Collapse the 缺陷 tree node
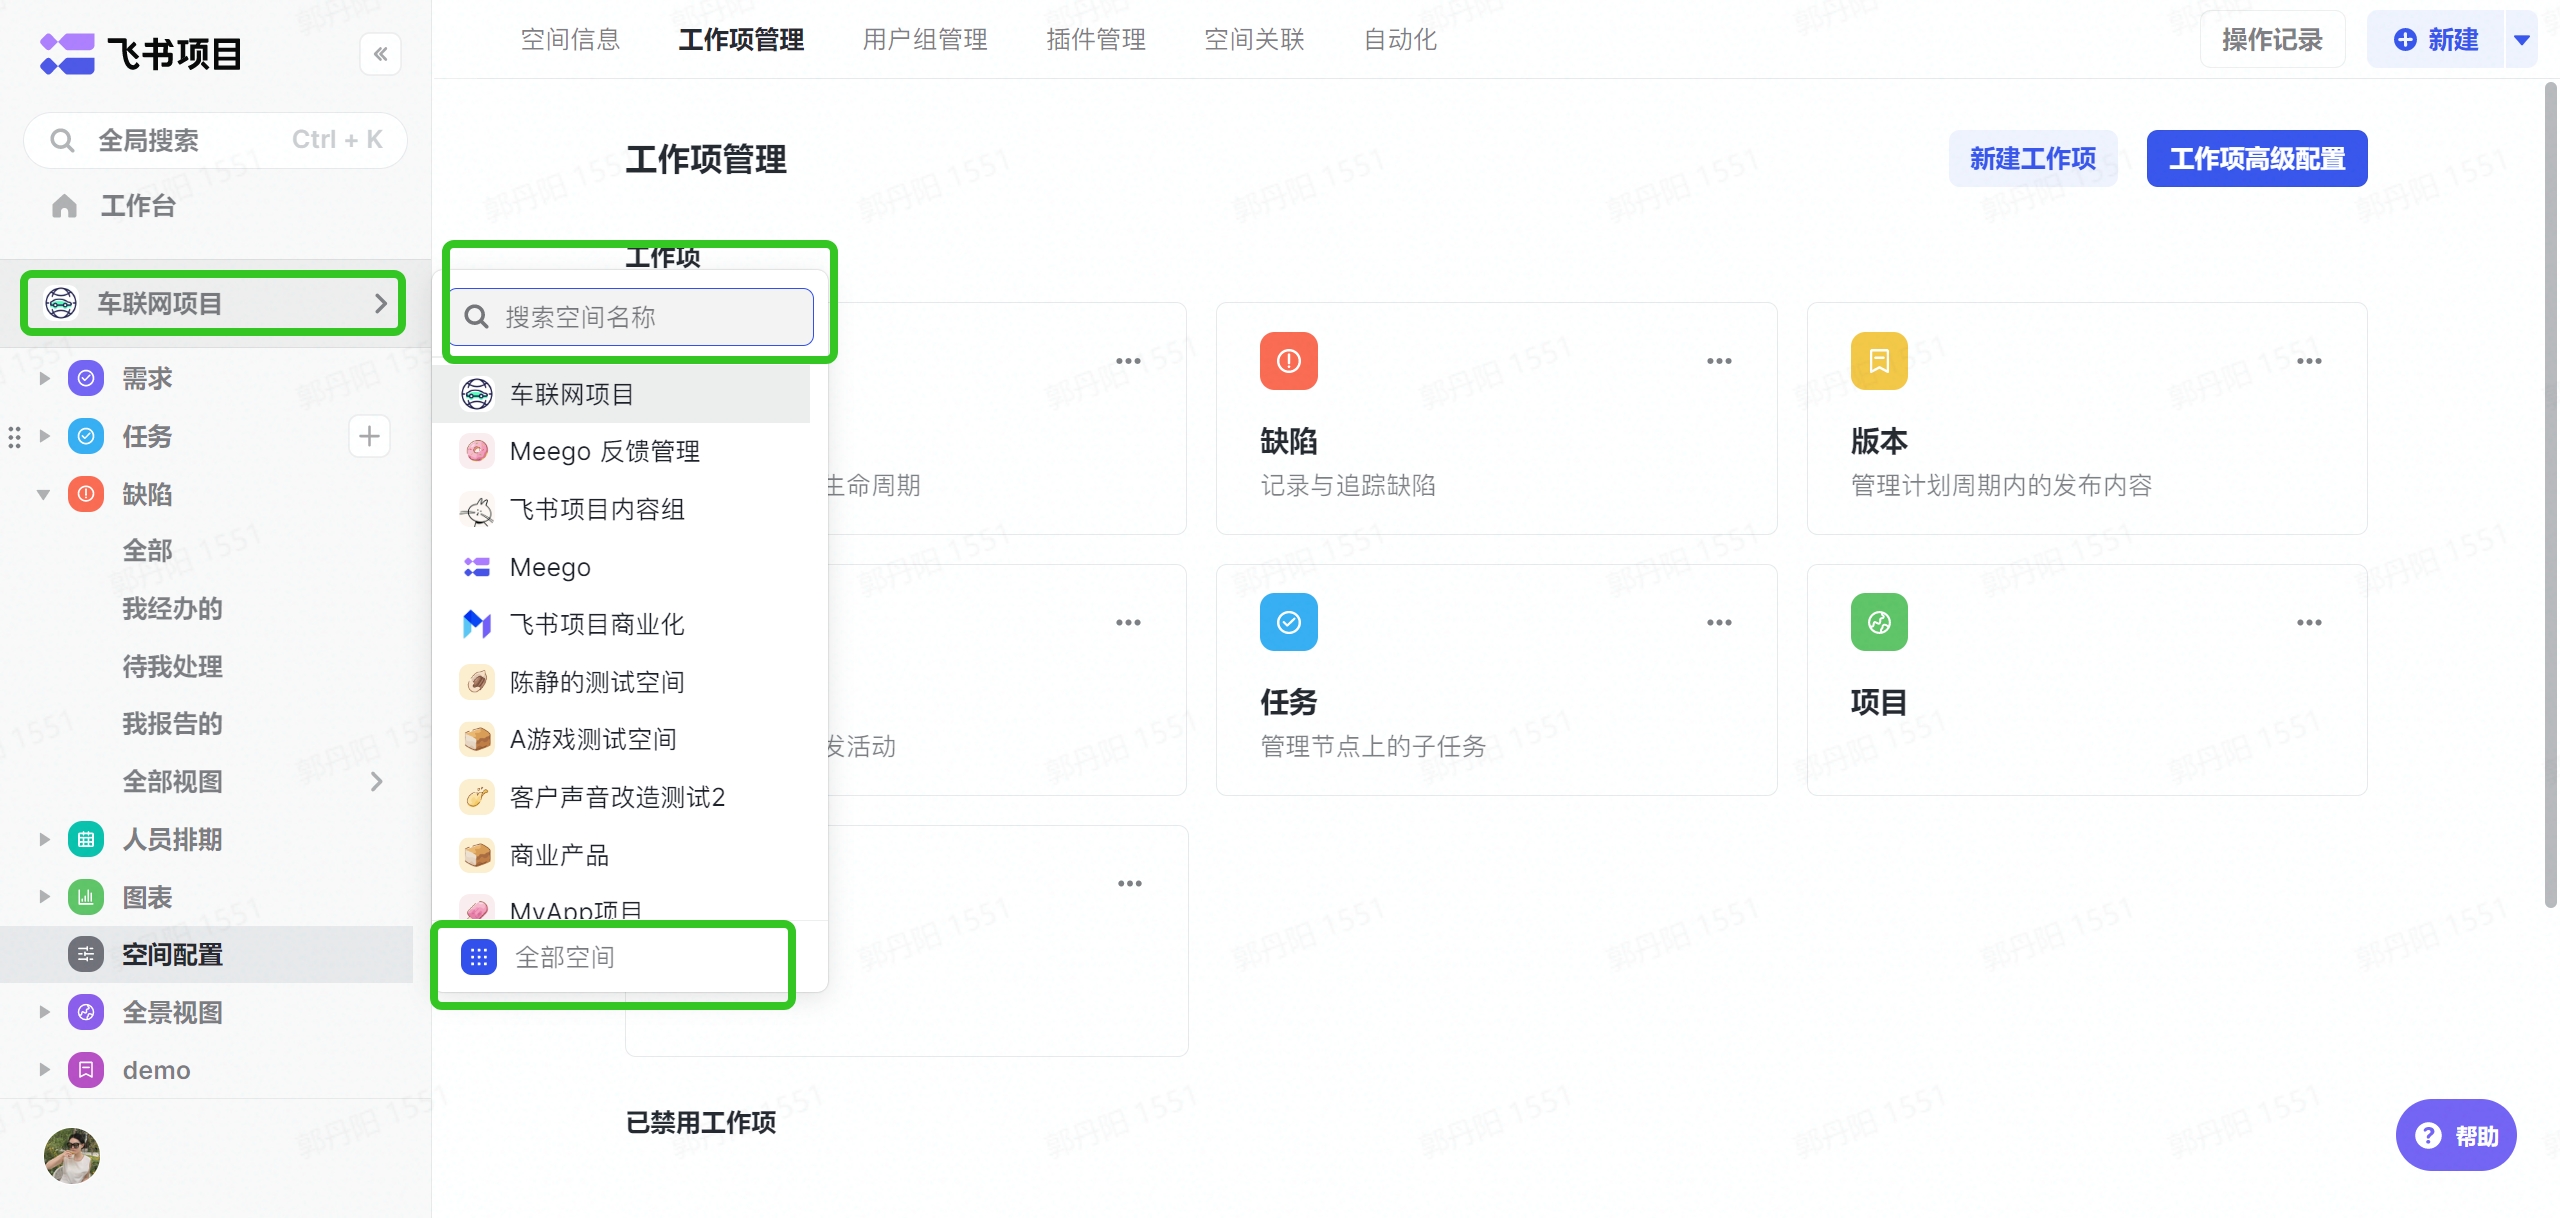The height and width of the screenshot is (1218, 2560). (44, 494)
